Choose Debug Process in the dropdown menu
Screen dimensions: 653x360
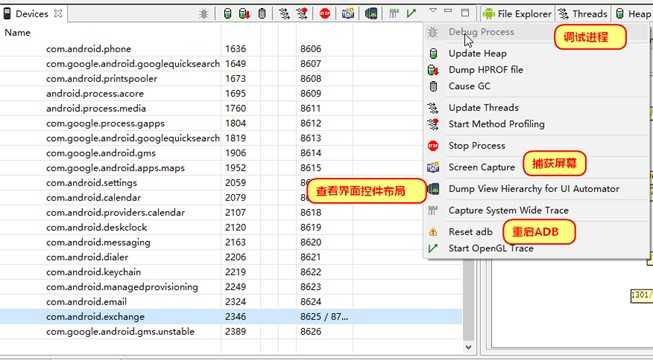click(x=481, y=32)
